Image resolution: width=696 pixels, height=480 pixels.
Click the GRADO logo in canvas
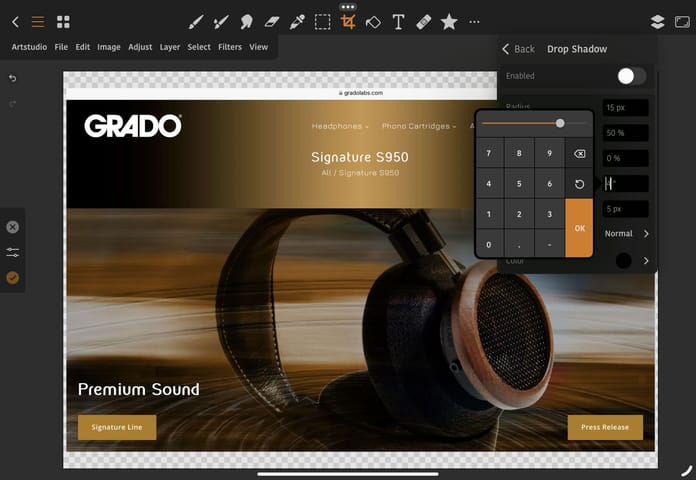(x=133, y=126)
